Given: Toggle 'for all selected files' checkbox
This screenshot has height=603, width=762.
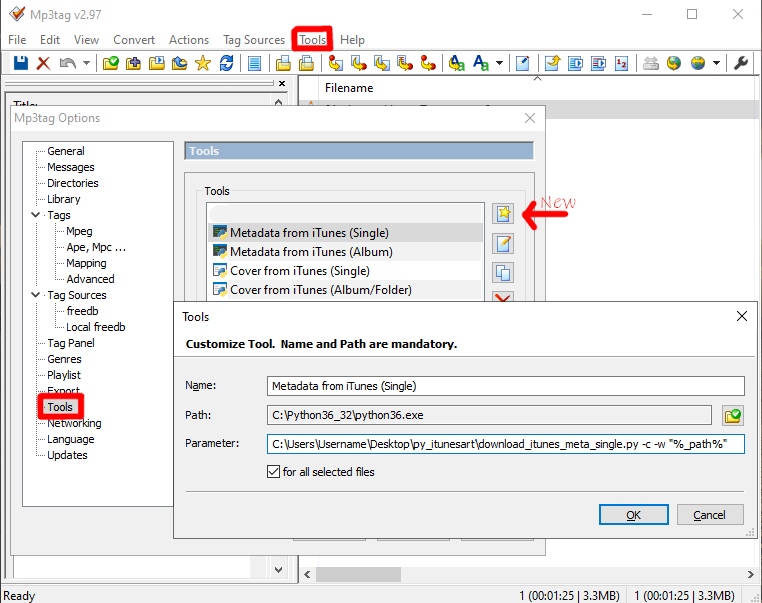Looking at the screenshot, I should (274, 471).
